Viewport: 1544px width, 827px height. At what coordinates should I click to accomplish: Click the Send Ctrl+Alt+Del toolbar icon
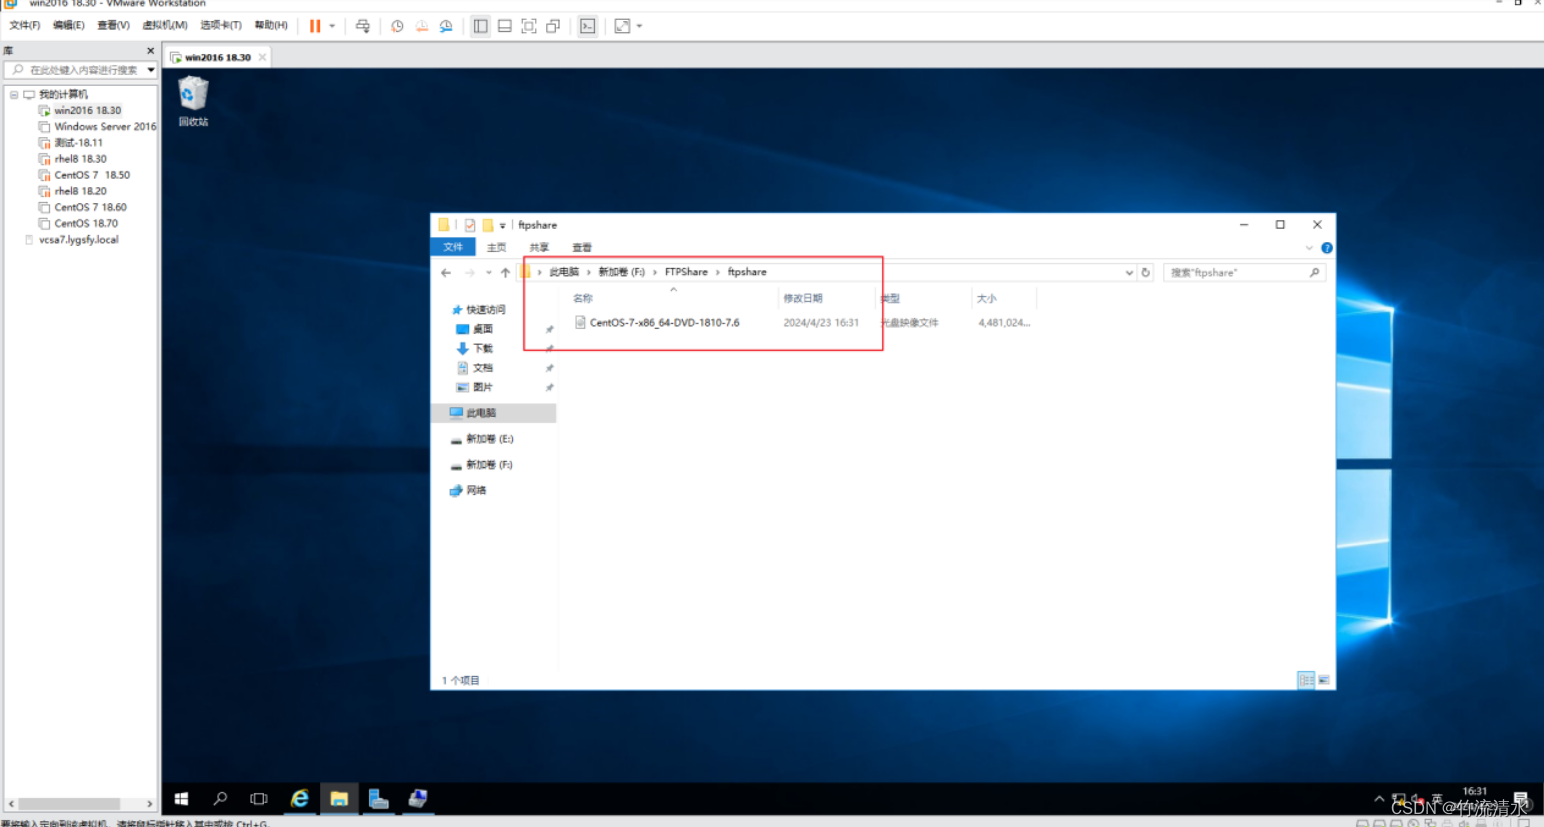363,26
